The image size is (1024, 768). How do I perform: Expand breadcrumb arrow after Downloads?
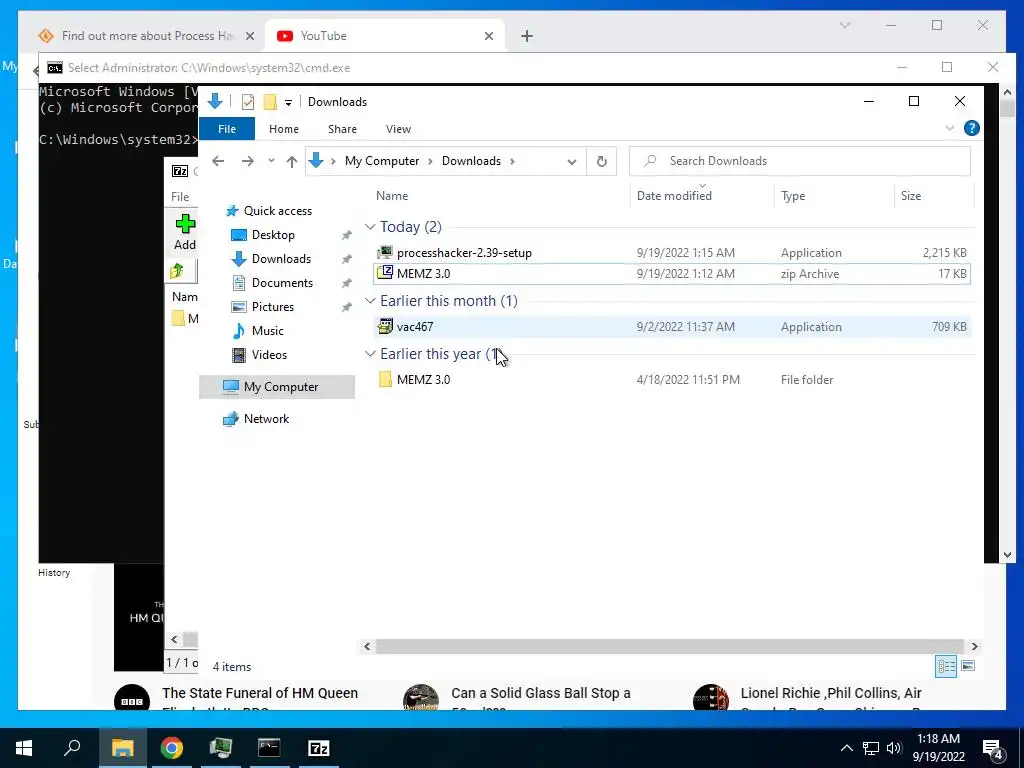point(512,161)
